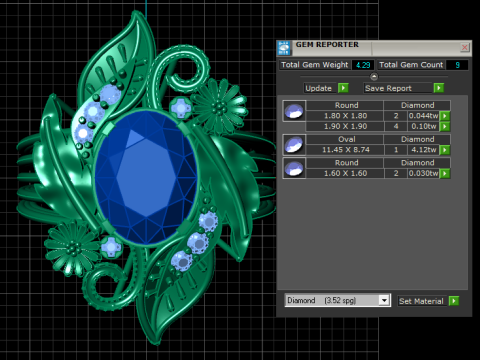Click the green arrow beside Save Report
Screen dimensions: 480x360
[439, 88]
